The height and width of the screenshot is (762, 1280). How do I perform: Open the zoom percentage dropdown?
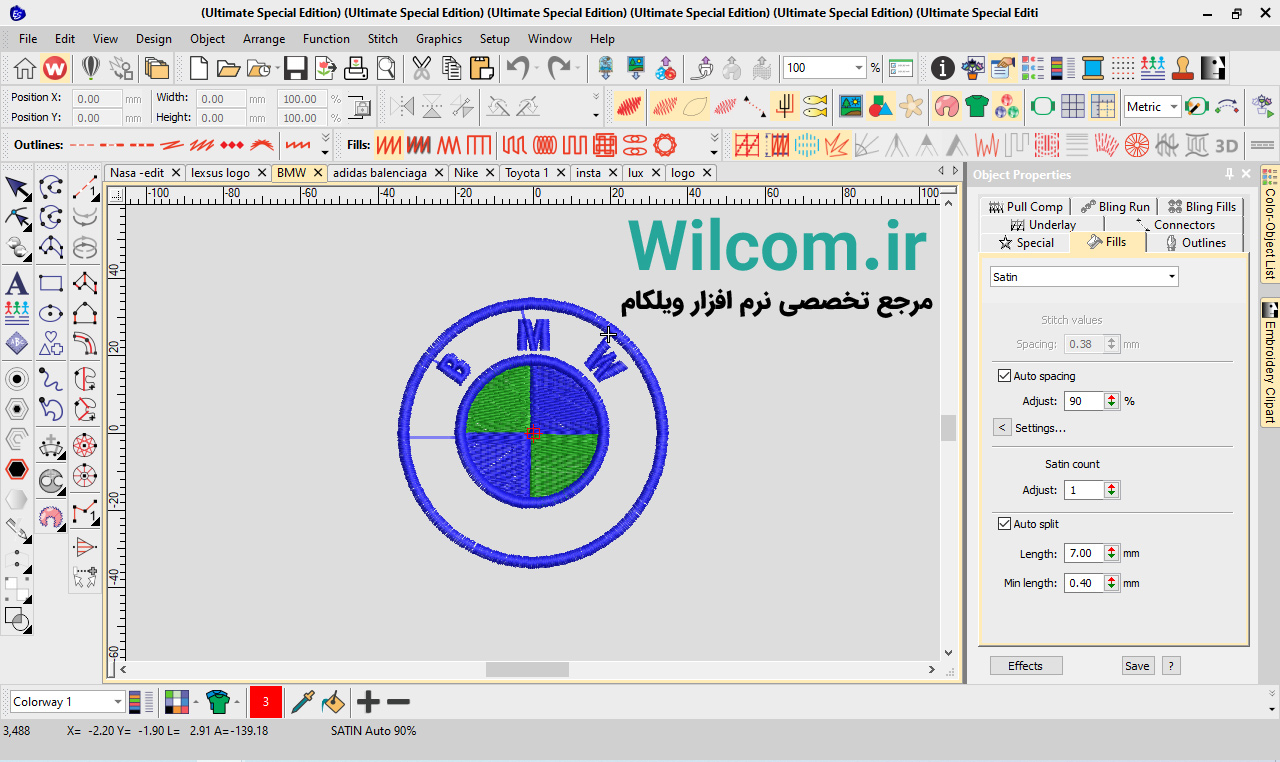click(858, 68)
